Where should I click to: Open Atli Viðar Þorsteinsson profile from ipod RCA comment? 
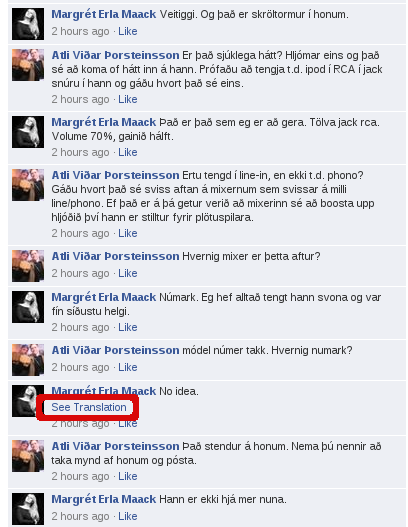[115, 55]
